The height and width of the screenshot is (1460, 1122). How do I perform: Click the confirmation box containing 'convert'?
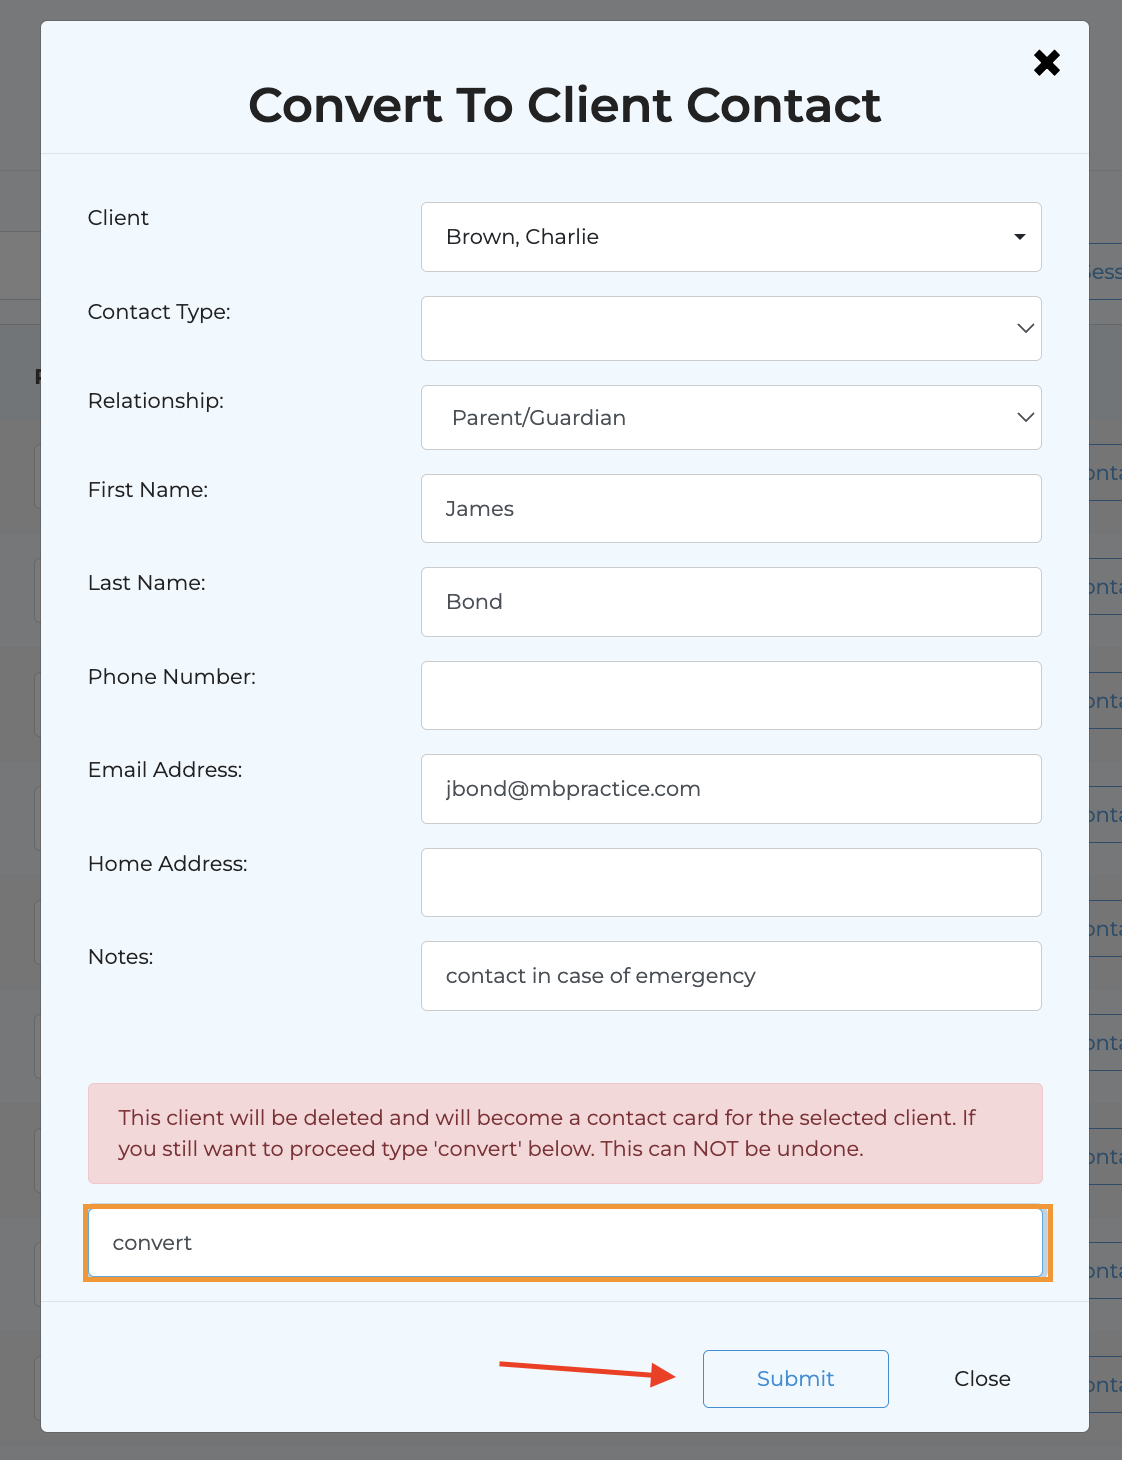(566, 1243)
